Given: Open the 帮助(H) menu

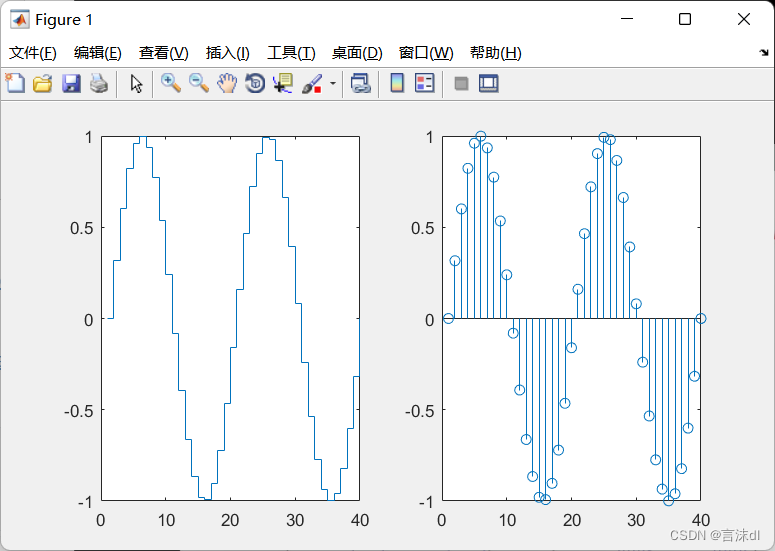Looking at the screenshot, I should (495, 53).
